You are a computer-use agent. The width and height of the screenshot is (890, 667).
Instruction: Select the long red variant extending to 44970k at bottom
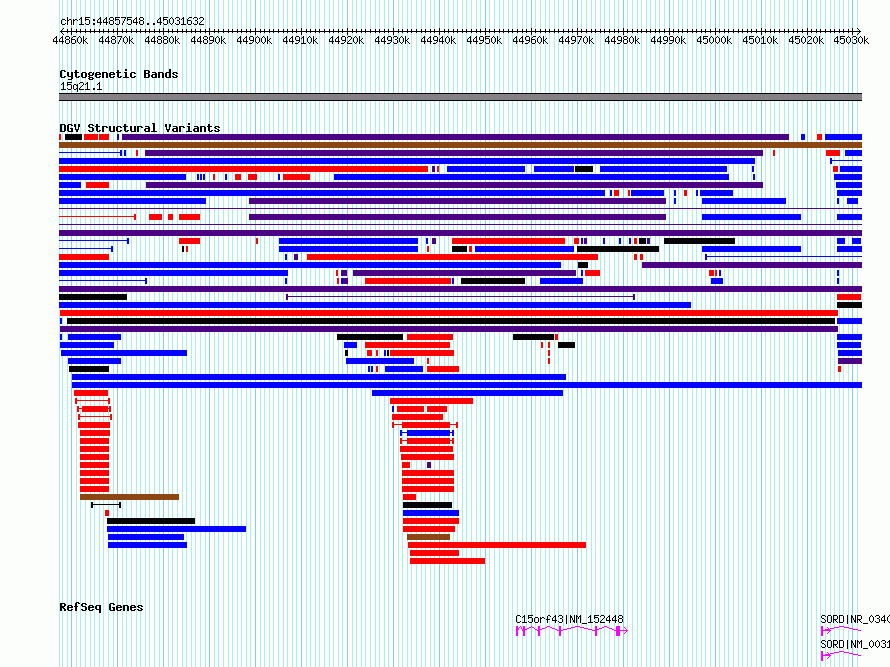point(497,545)
